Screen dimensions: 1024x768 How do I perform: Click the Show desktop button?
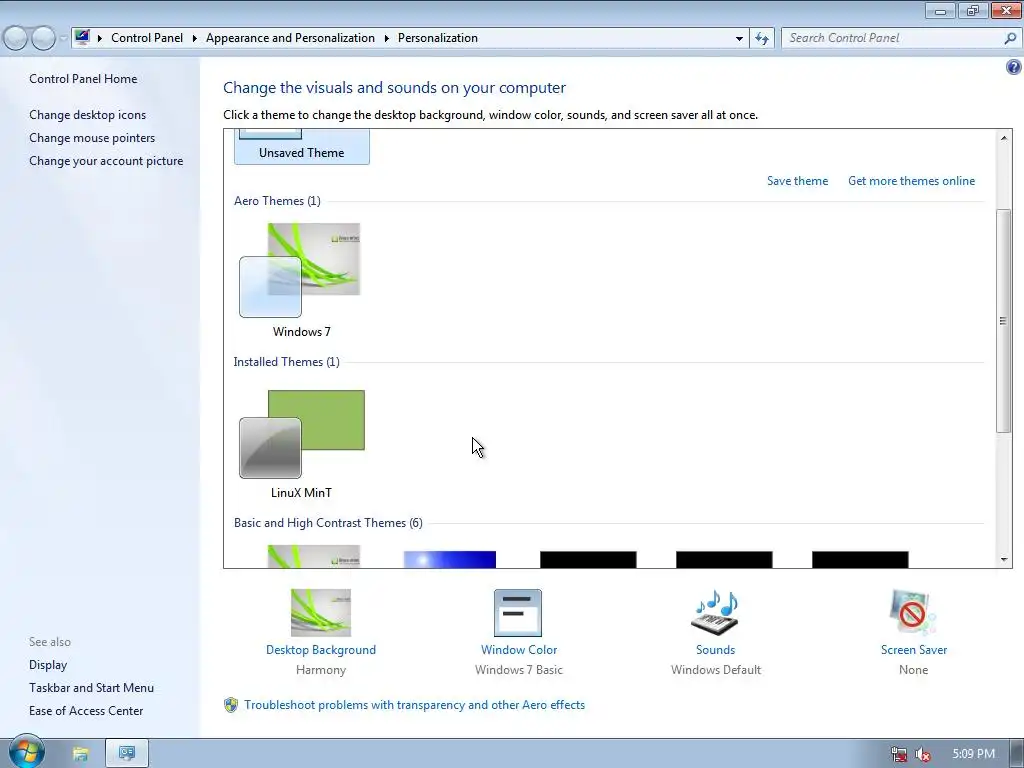1017,754
